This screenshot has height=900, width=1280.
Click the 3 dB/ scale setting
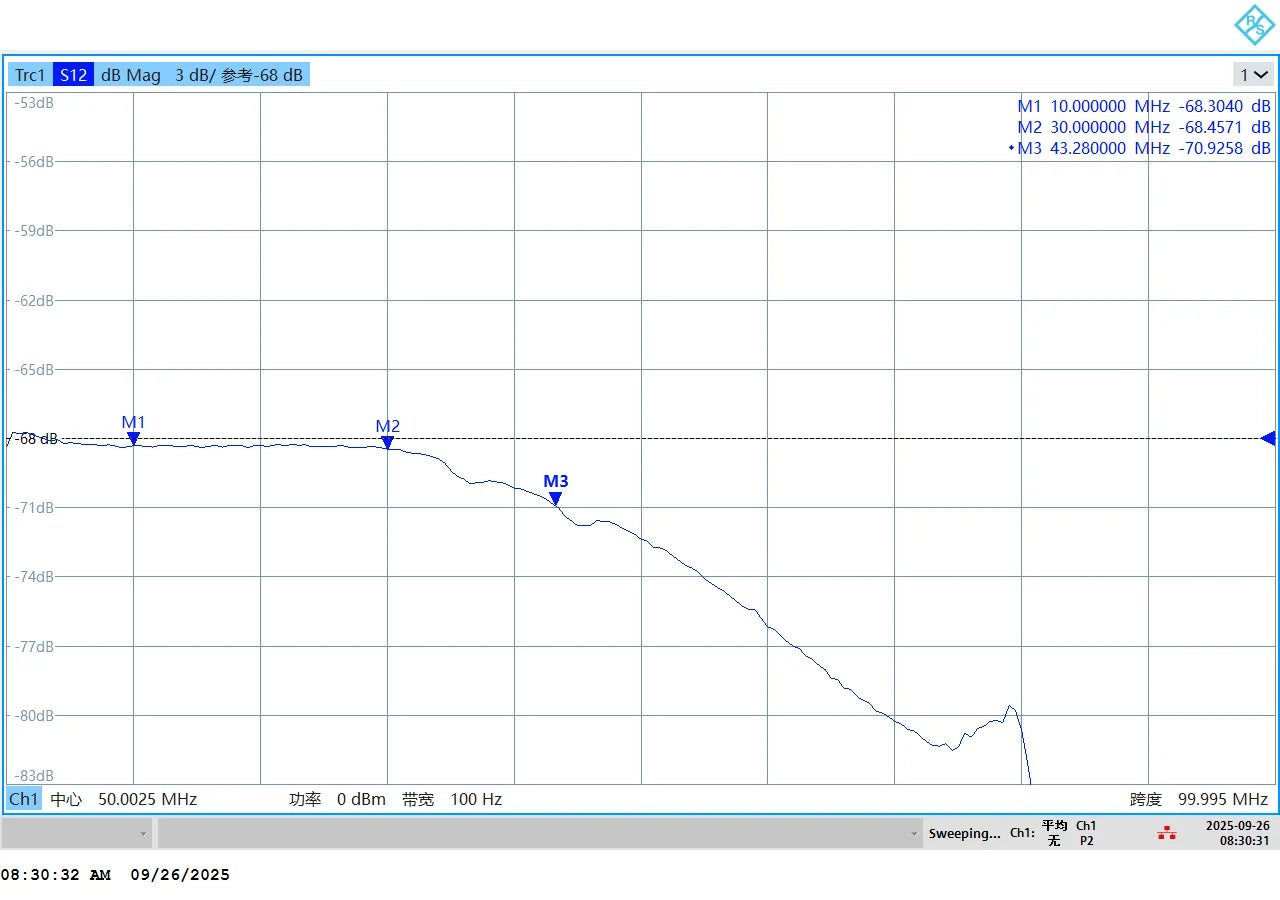[195, 75]
